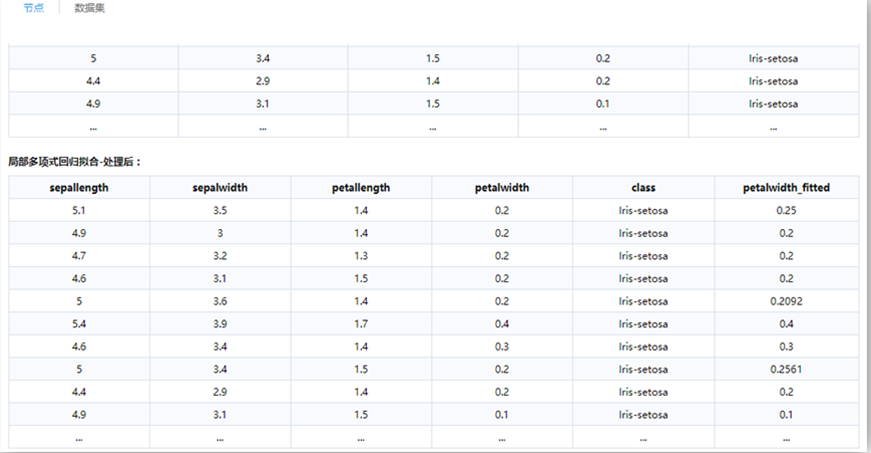Select the petalwidth_fitted column header
871x453 pixels.
coord(786,187)
